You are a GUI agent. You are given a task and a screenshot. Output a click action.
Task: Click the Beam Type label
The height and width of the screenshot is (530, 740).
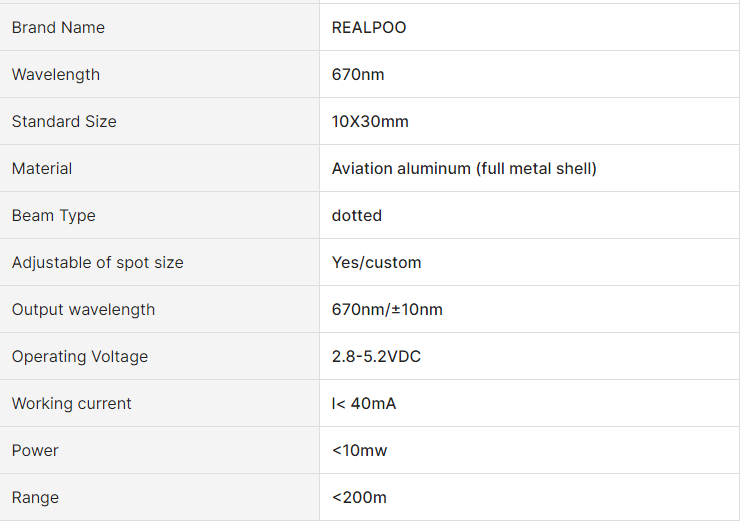(54, 216)
